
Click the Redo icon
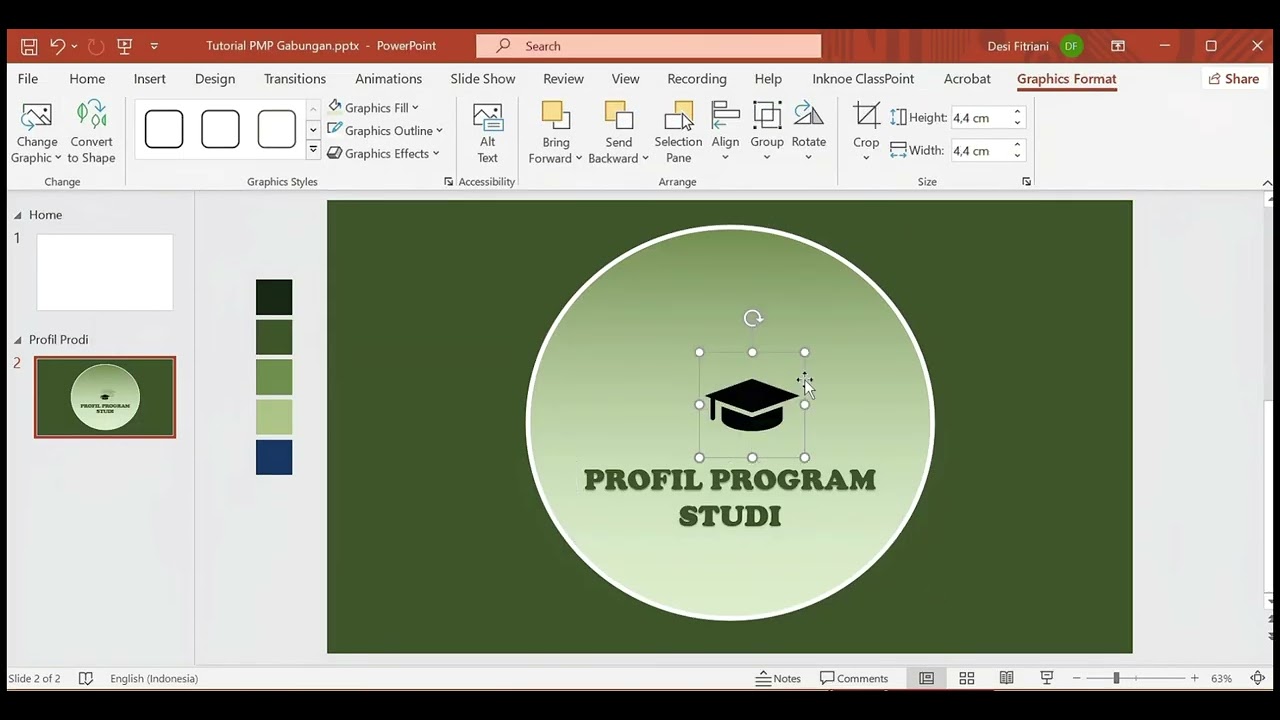96,46
